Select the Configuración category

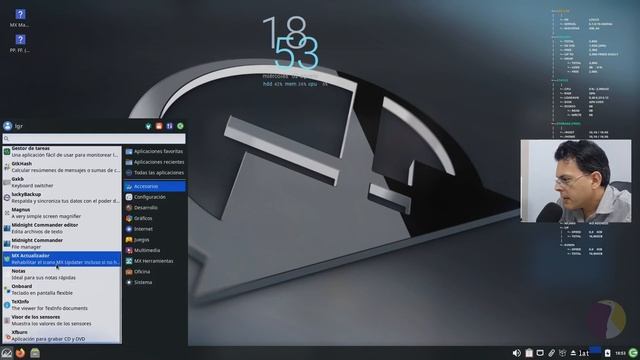click(155, 197)
